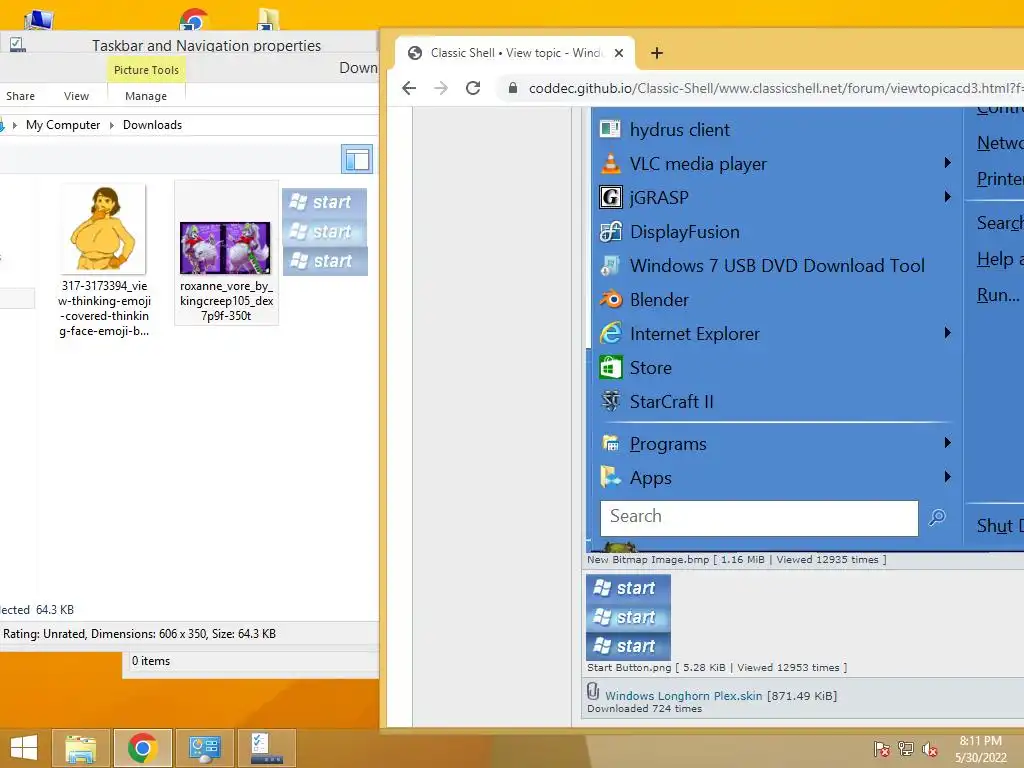This screenshot has width=1024, height=768.
Task: Expand the Internet Explorer submenu arrow
Action: (948, 332)
